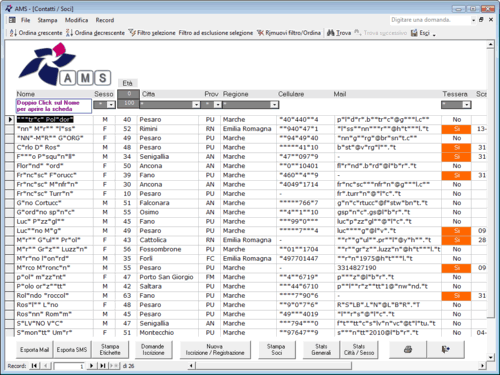Click Domande Iscrizione button
500x375 pixels.
tap(153, 350)
